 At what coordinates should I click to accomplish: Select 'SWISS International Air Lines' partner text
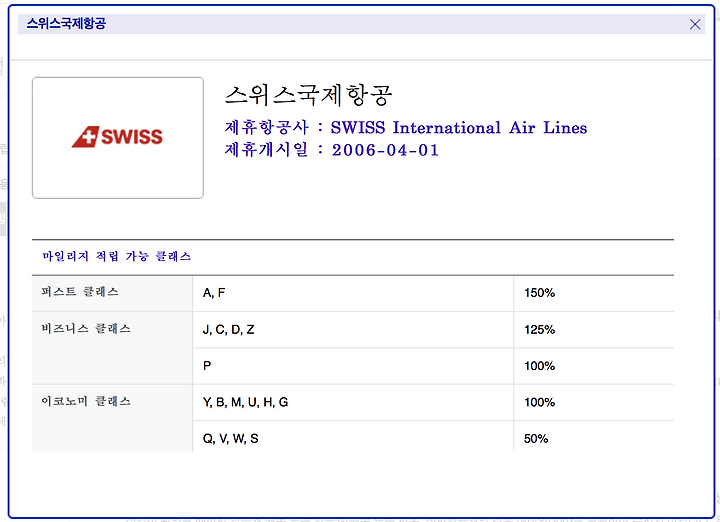pyautogui.click(x=459, y=128)
